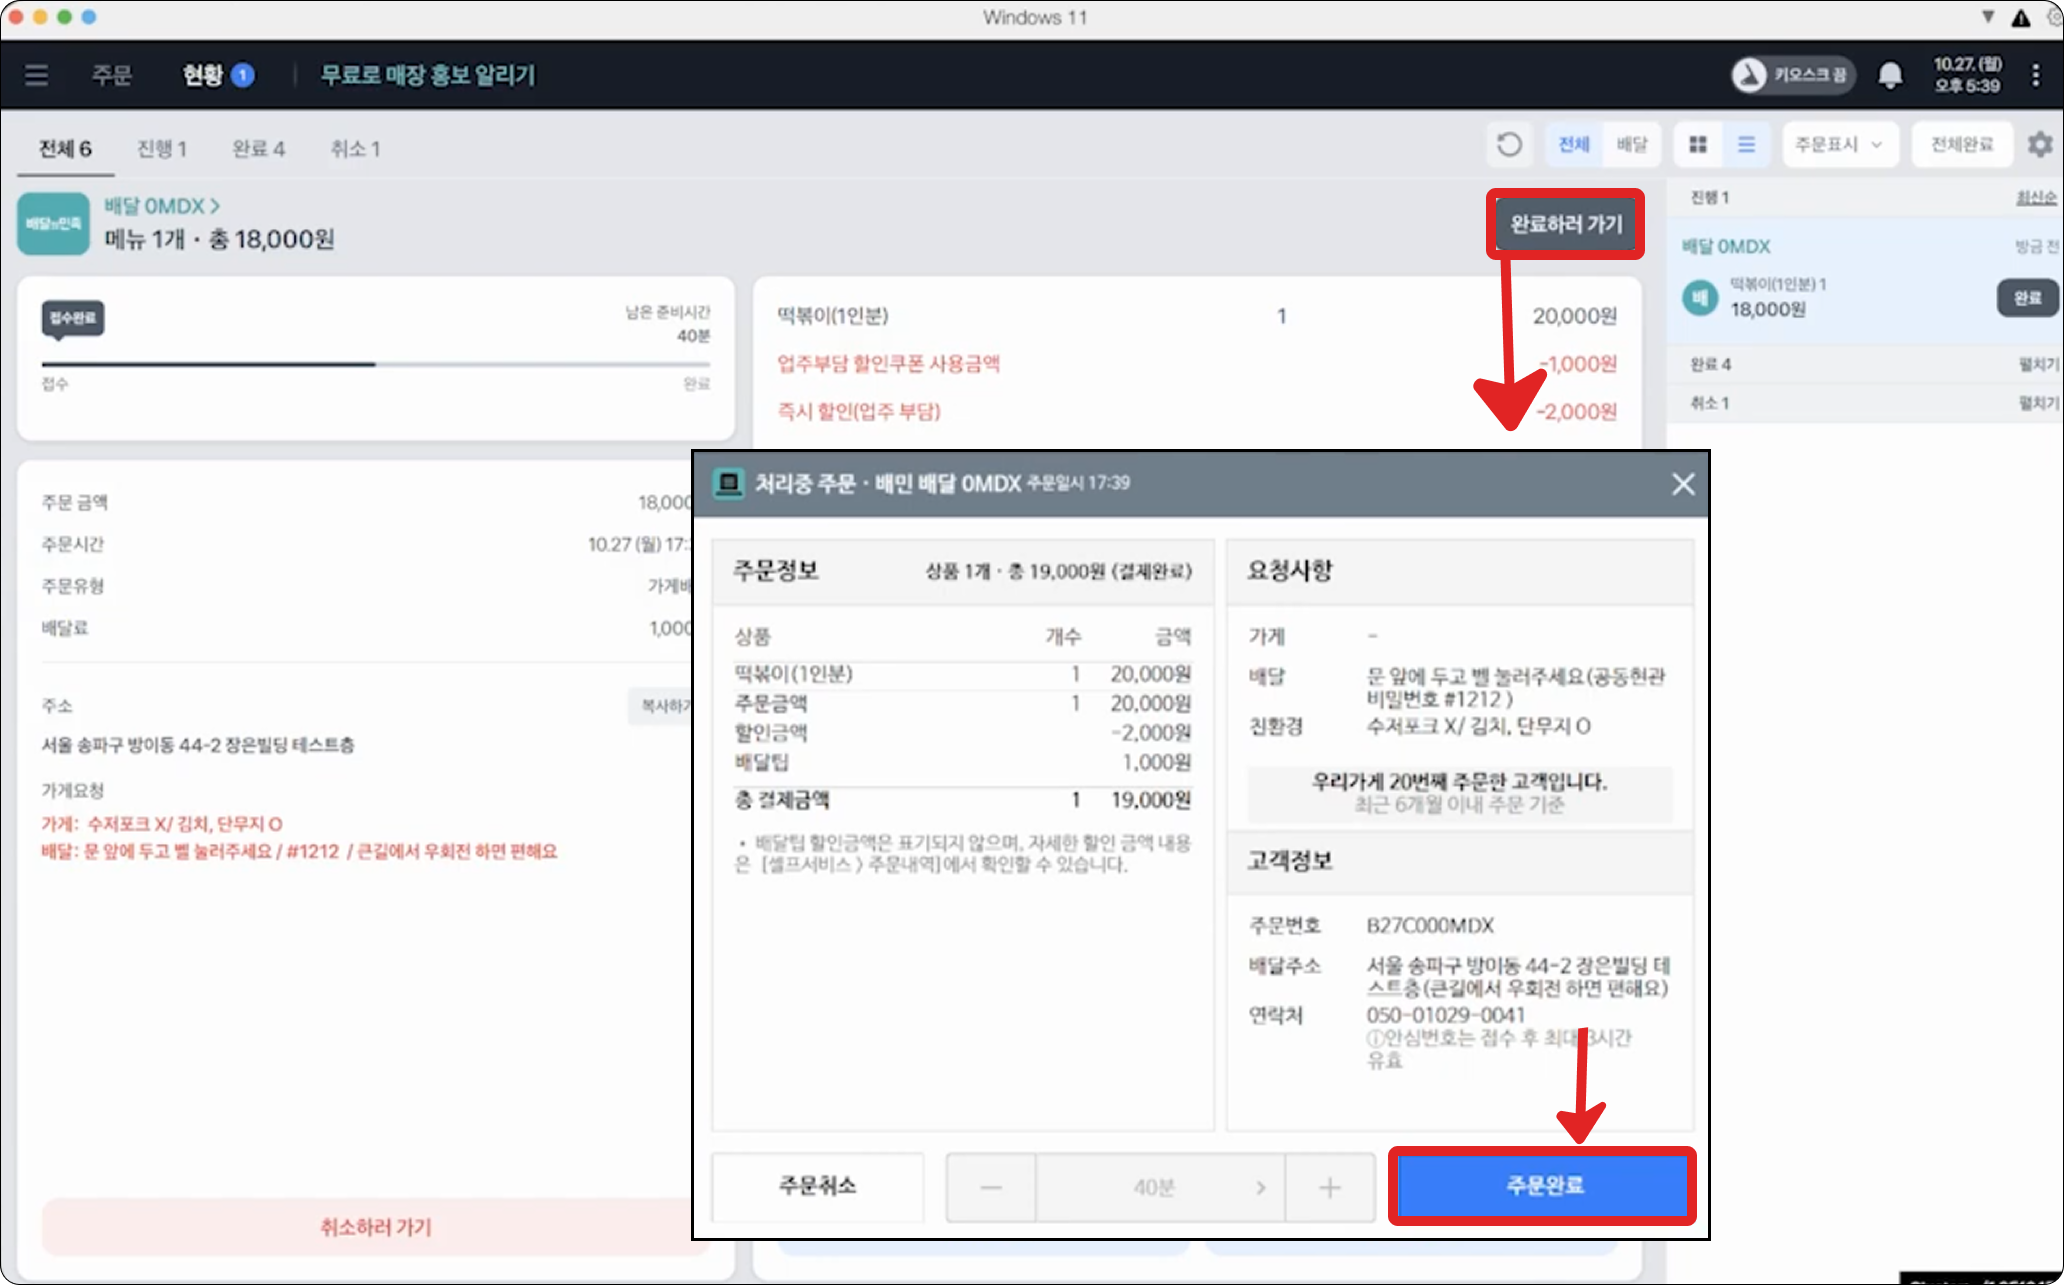The height and width of the screenshot is (1285, 2064).
Task: Click the notification bell icon
Action: click(1889, 75)
